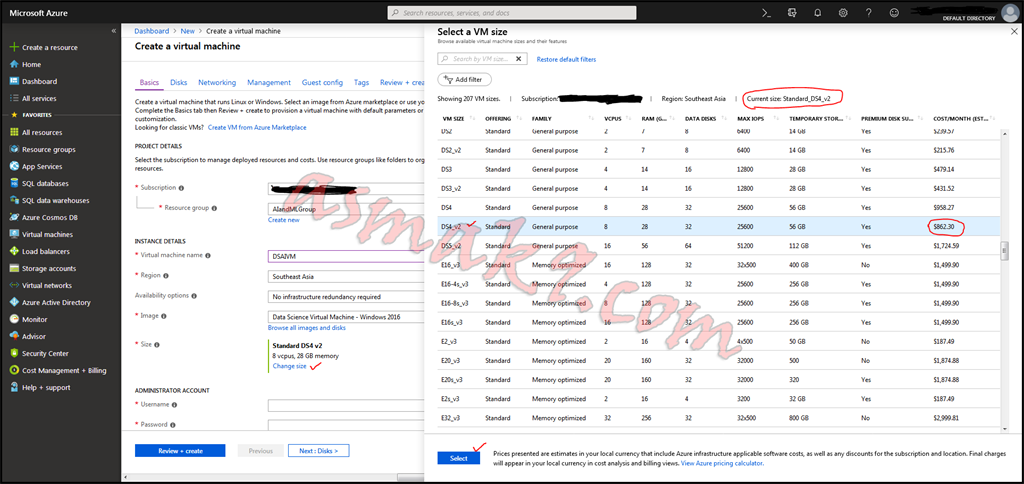Open Dashboard in the left sidebar

pyautogui.click(x=39, y=82)
